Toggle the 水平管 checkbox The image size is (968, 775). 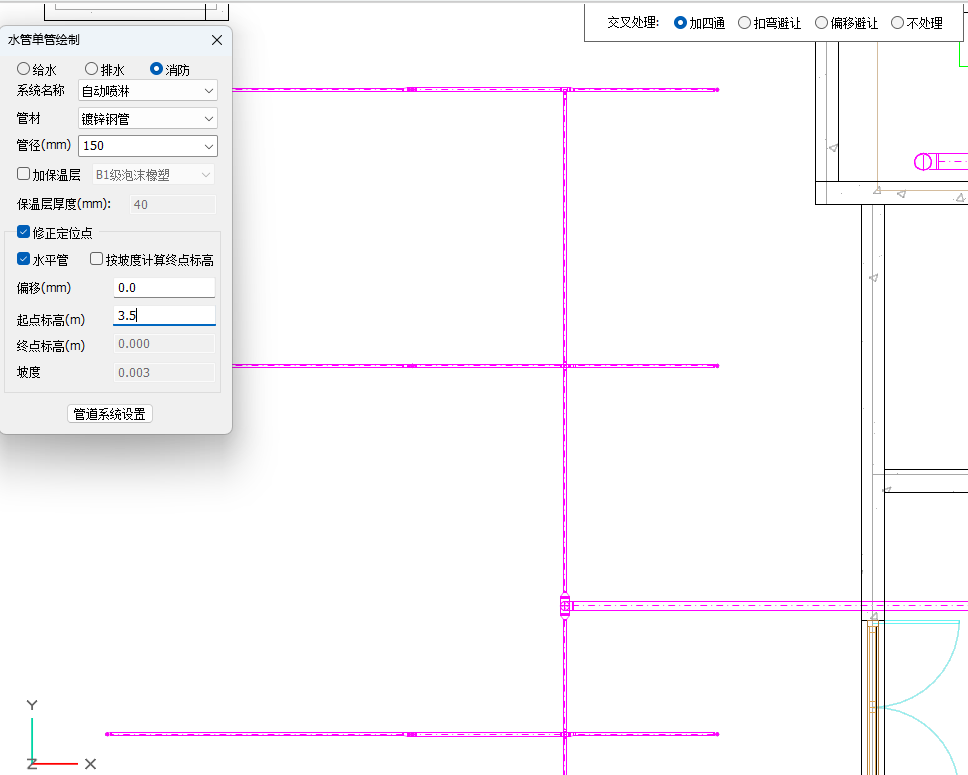pos(24,259)
